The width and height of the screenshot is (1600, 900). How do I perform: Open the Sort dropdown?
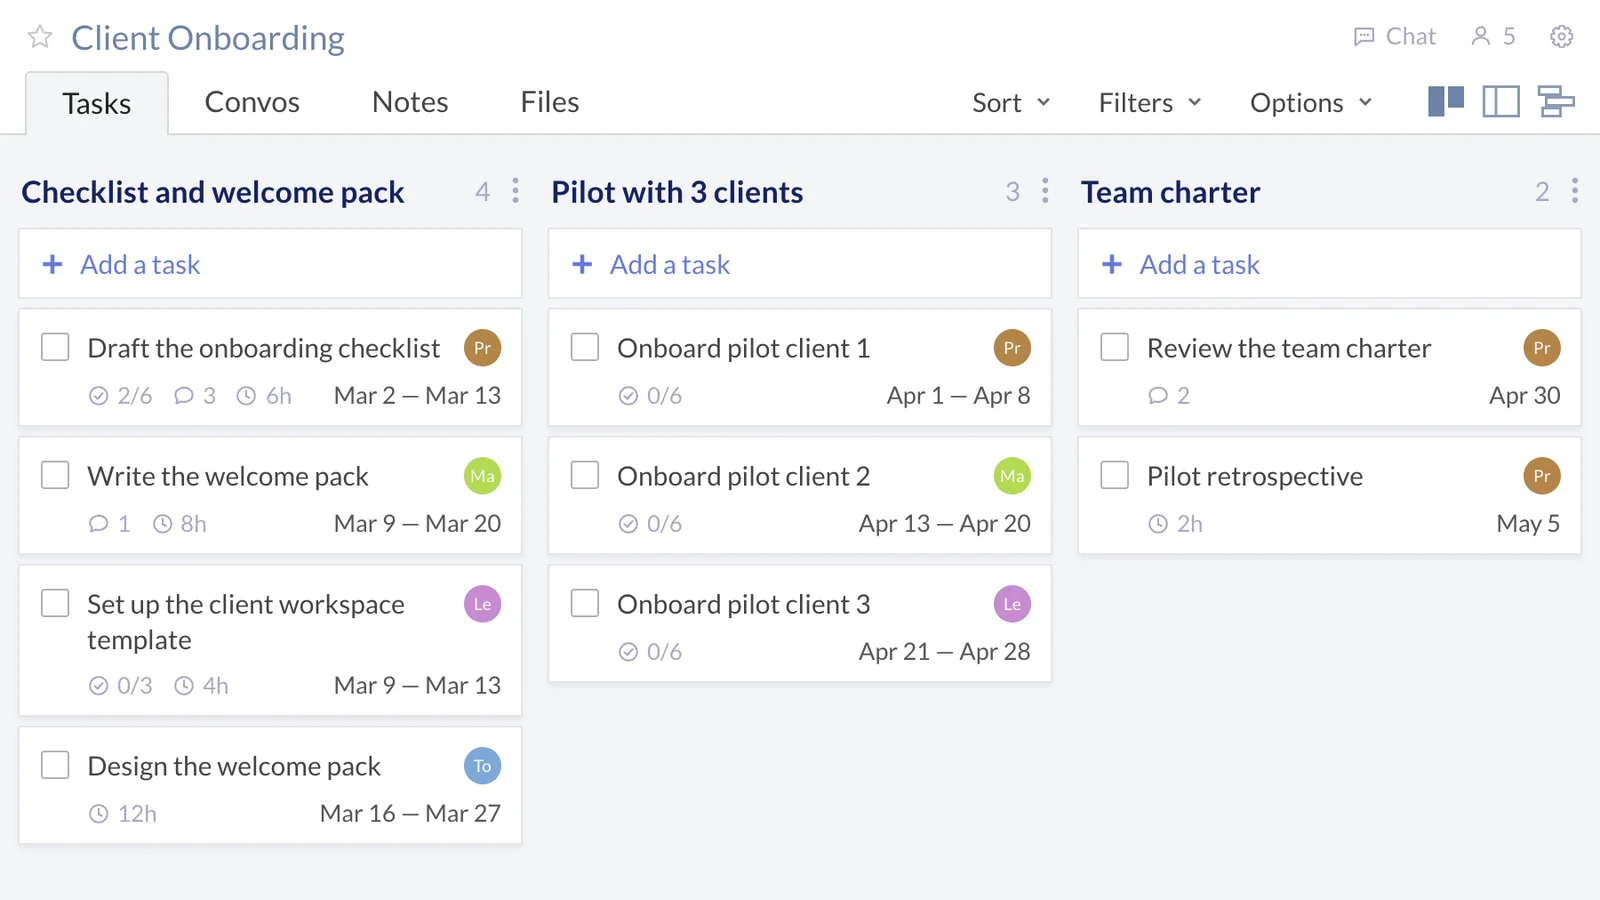pos(1011,103)
